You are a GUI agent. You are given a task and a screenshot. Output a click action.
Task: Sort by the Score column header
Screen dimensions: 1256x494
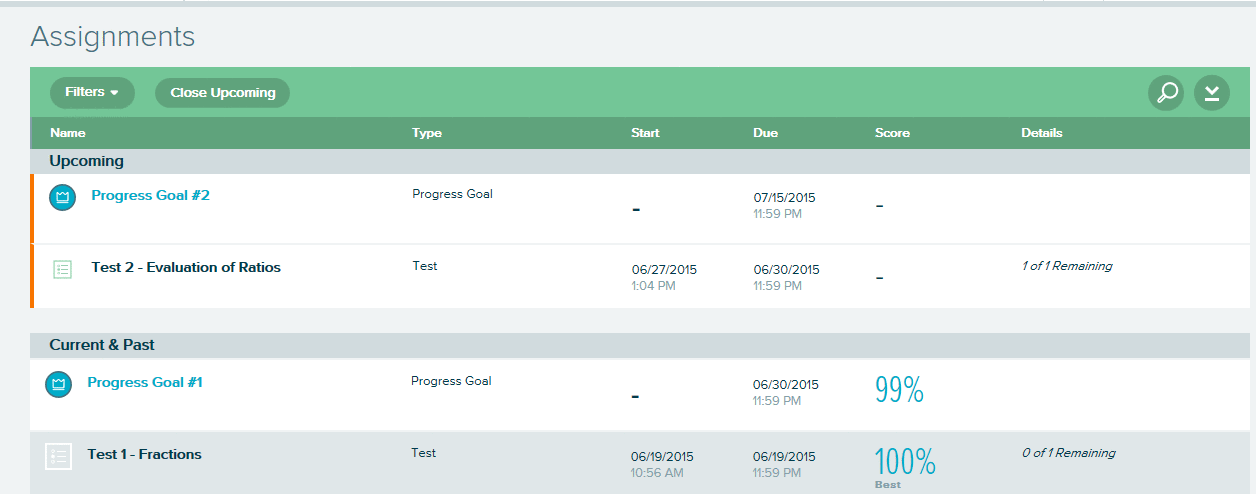coord(892,133)
